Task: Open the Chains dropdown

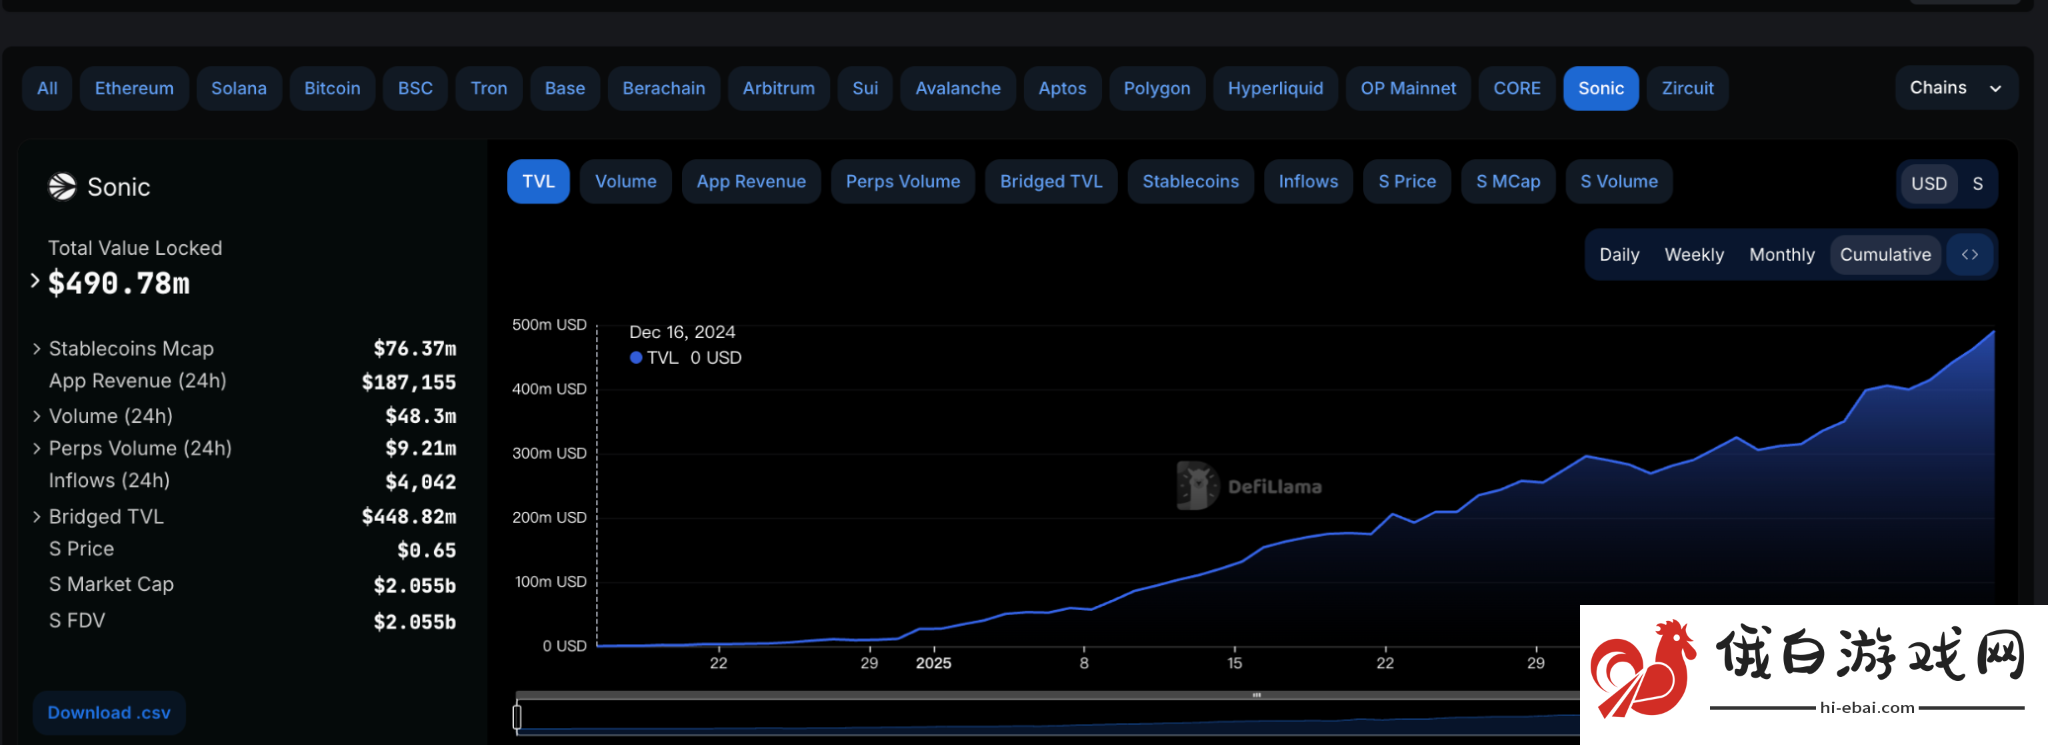Action: [1956, 88]
